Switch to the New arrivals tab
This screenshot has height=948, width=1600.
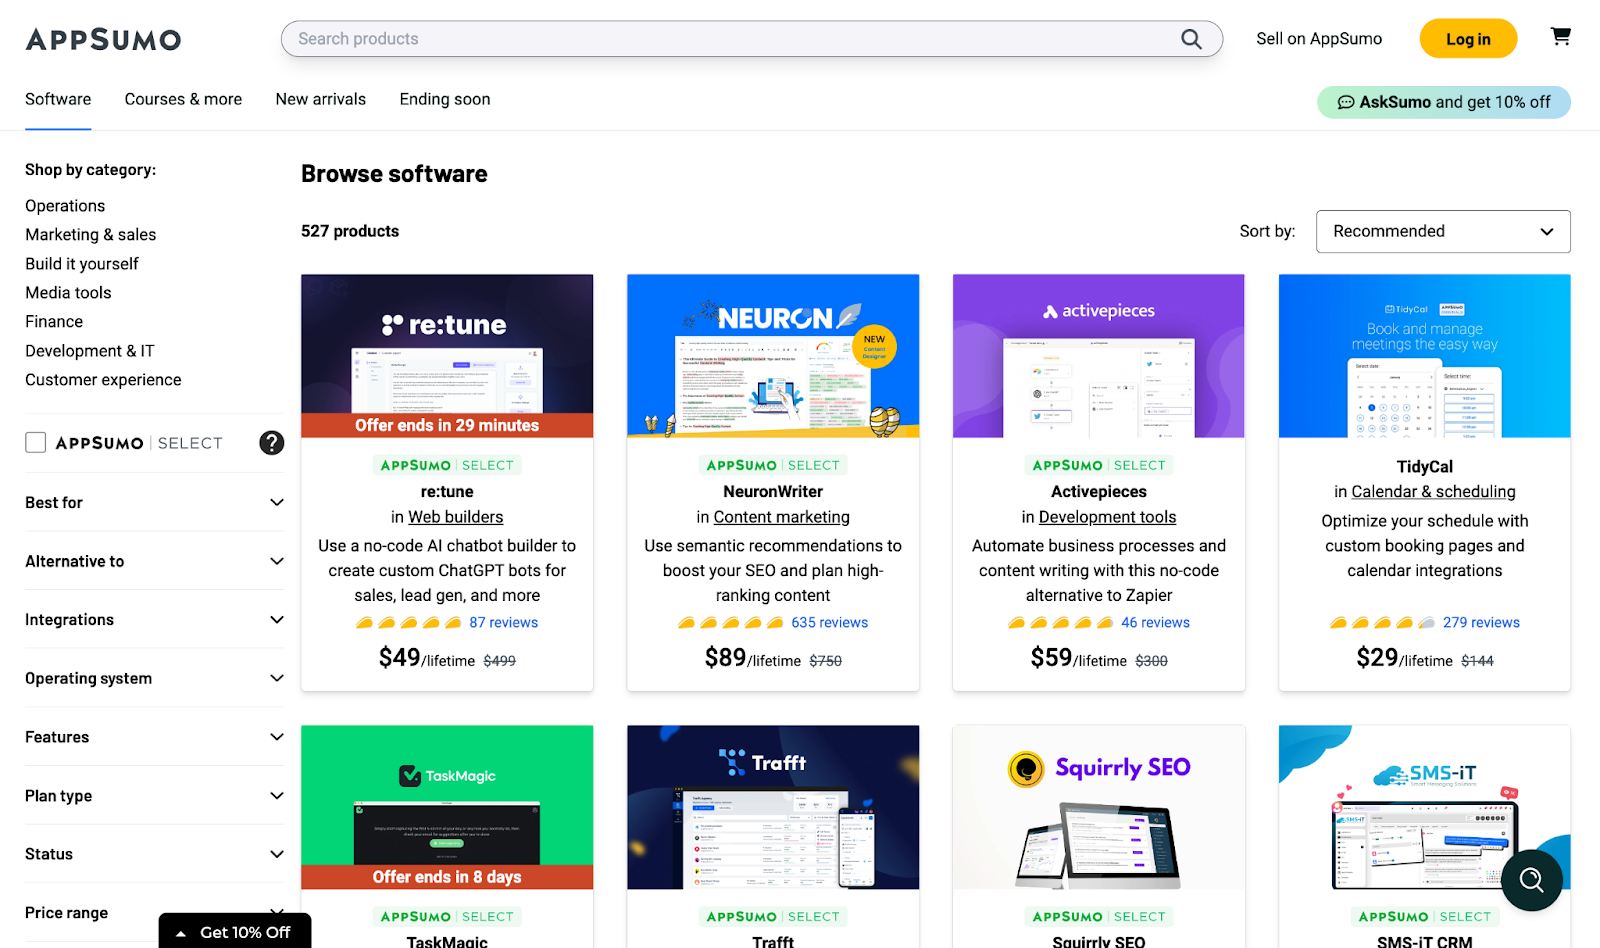point(320,99)
